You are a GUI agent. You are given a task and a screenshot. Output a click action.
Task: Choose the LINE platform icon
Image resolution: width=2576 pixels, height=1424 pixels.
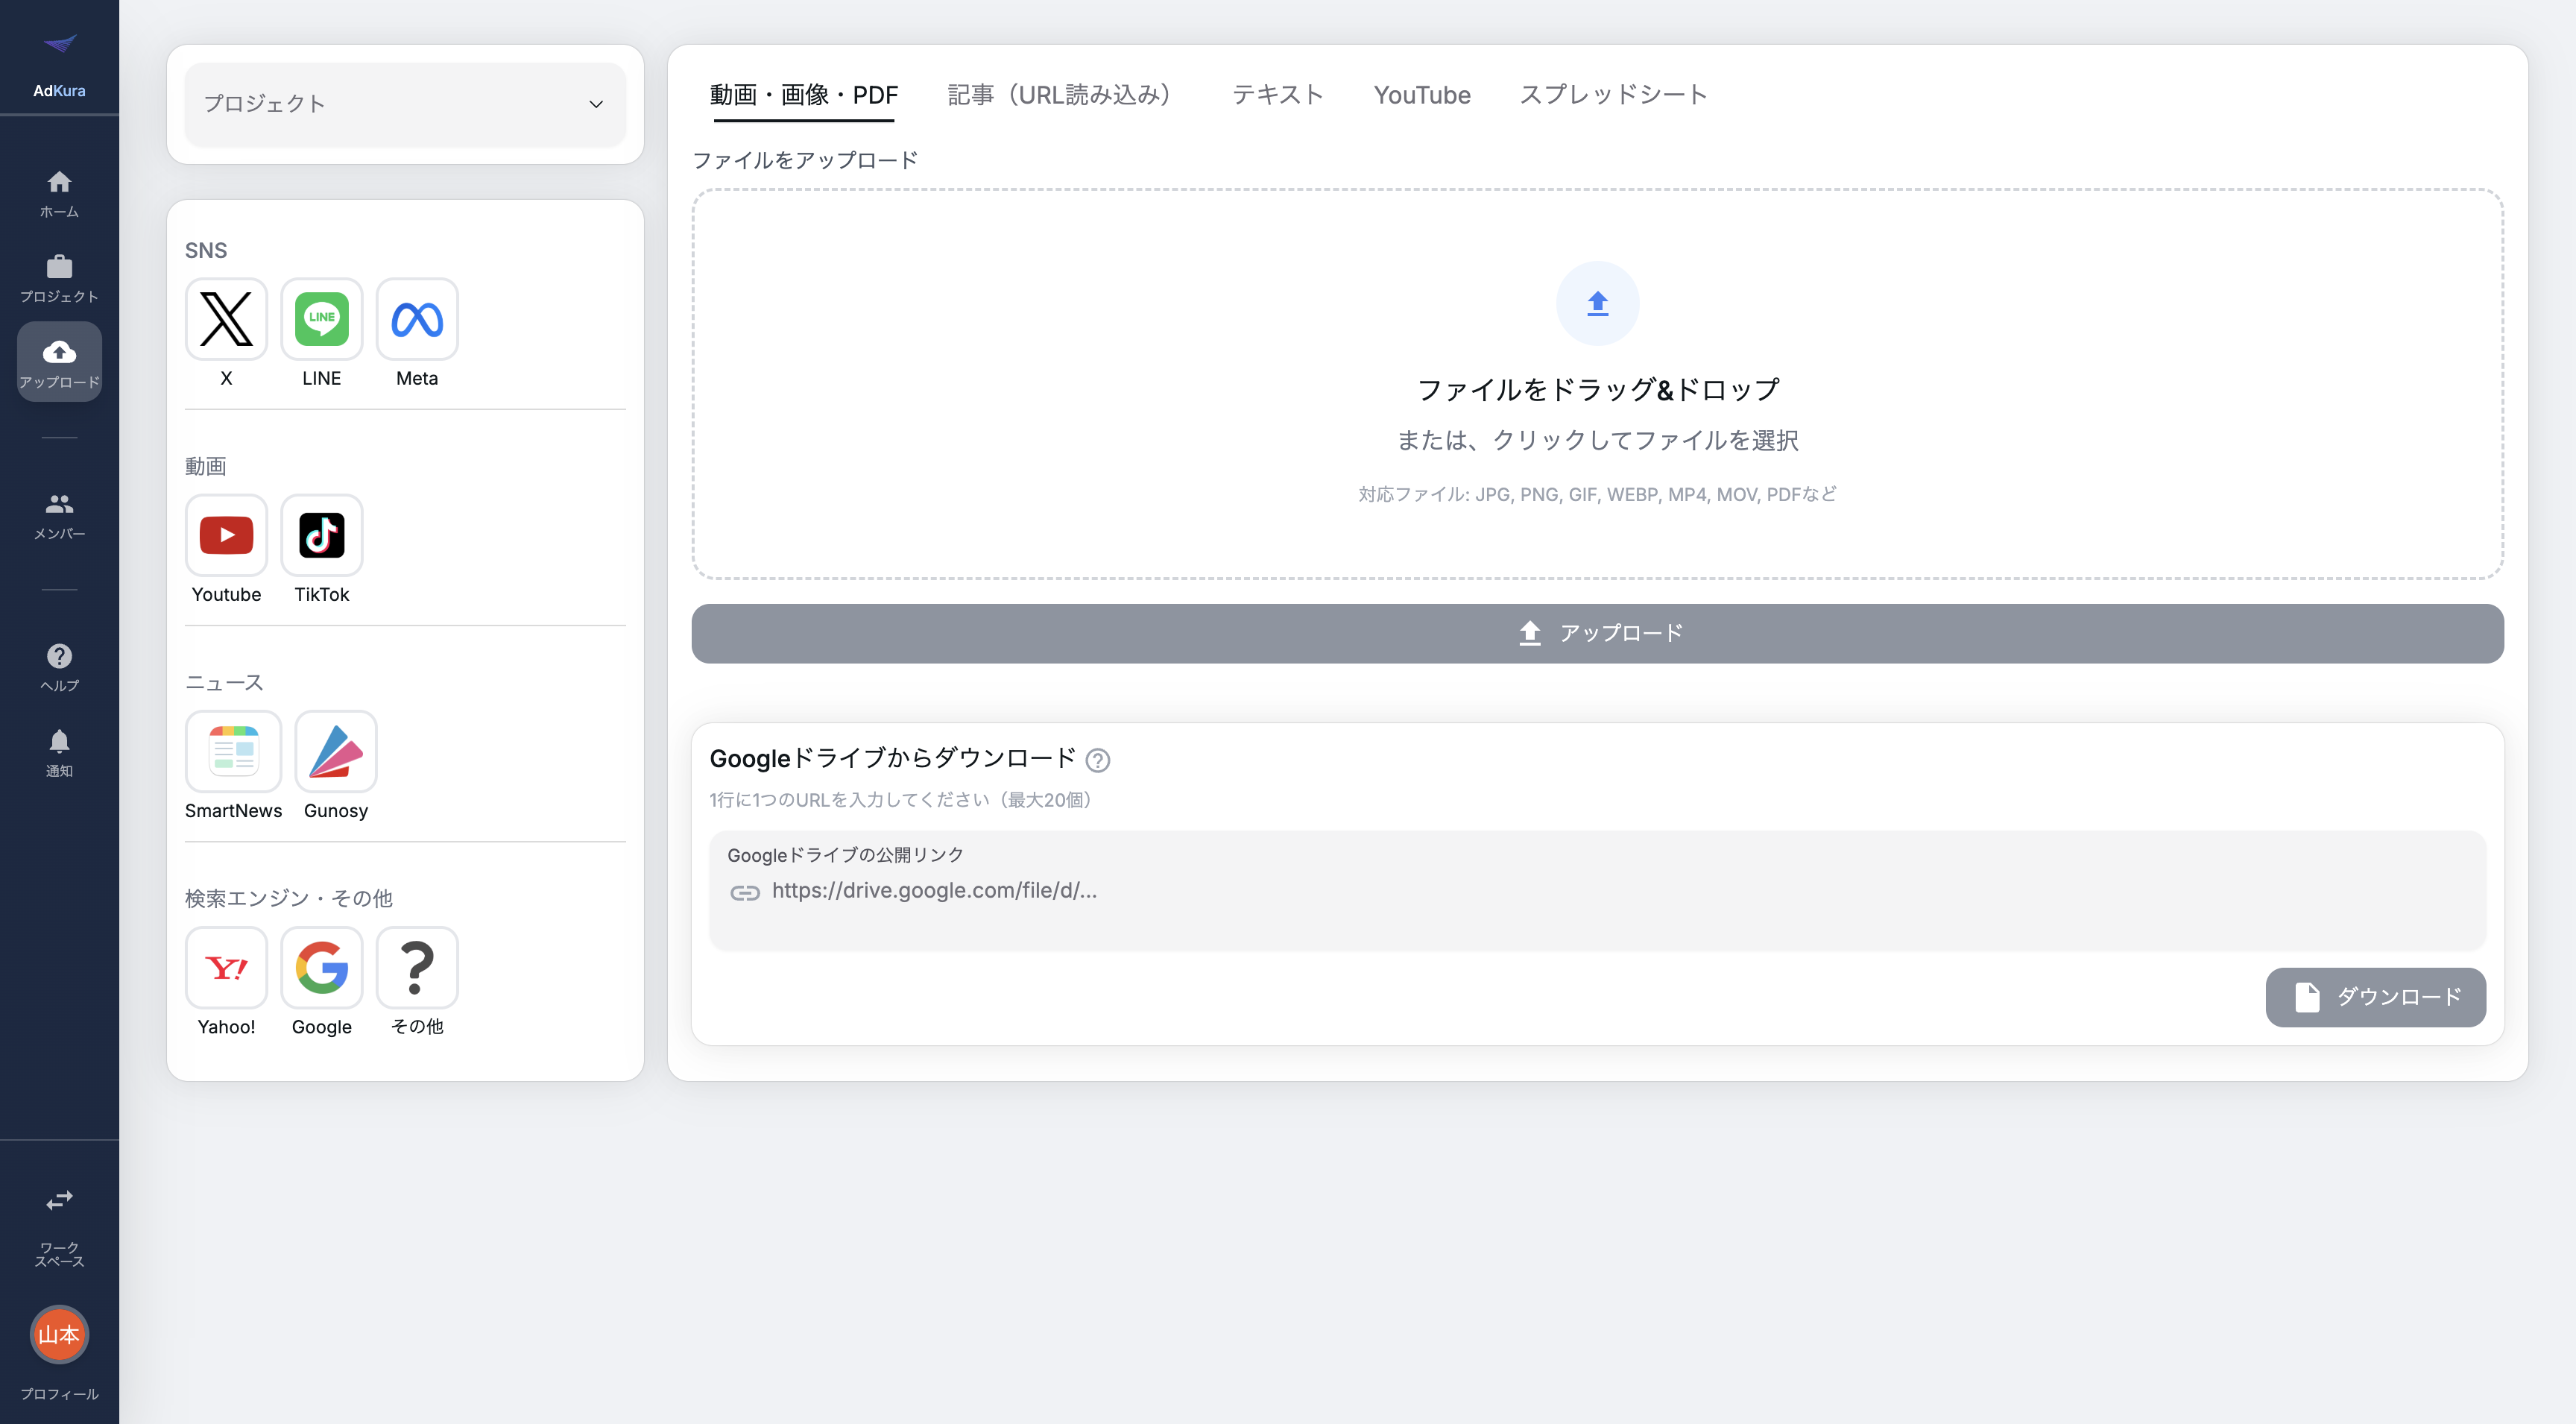(321, 319)
